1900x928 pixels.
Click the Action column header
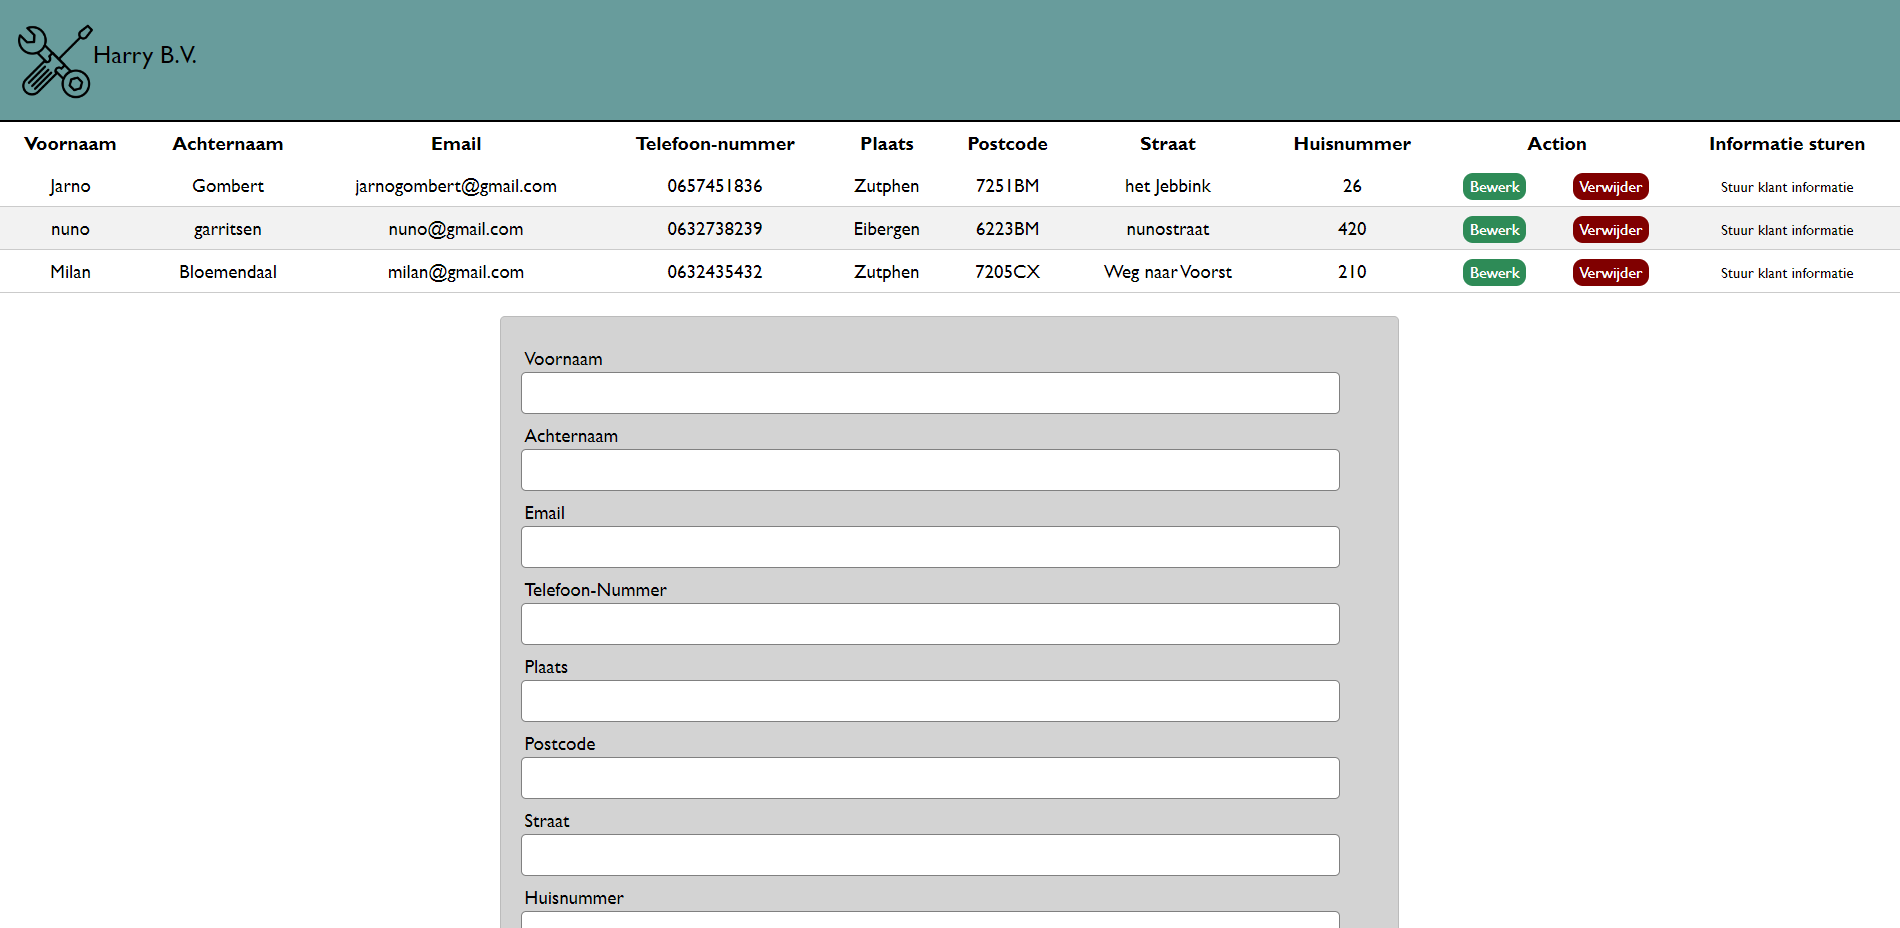1556,144
